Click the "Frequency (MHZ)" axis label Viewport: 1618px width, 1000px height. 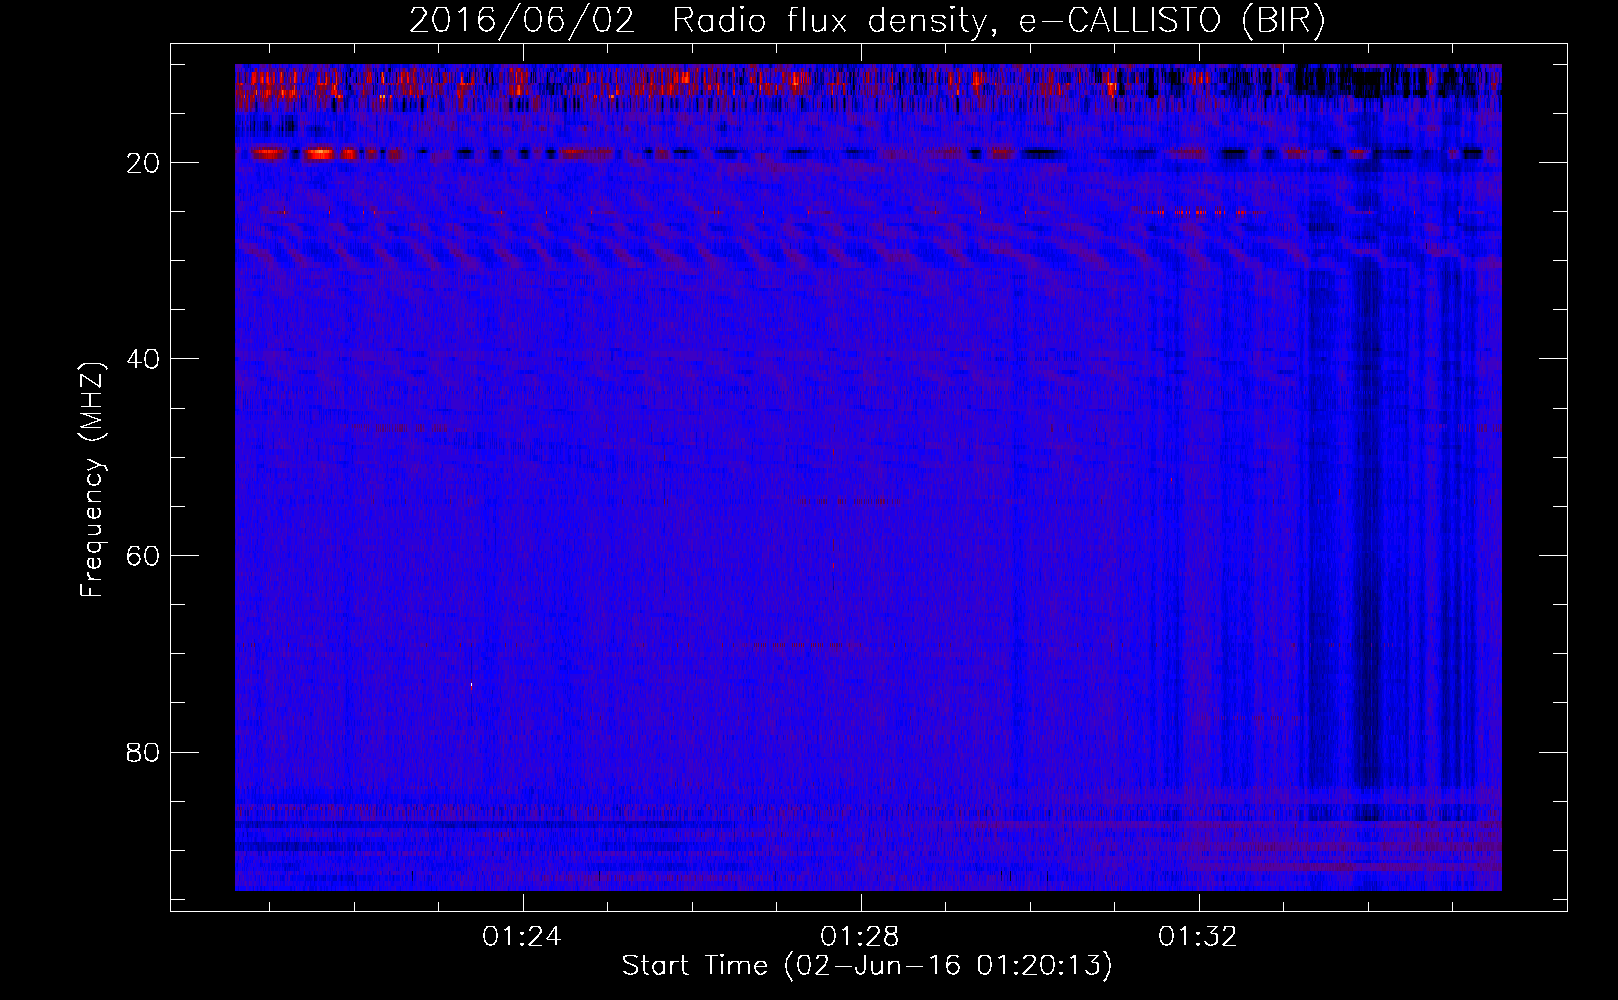tap(92, 480)
